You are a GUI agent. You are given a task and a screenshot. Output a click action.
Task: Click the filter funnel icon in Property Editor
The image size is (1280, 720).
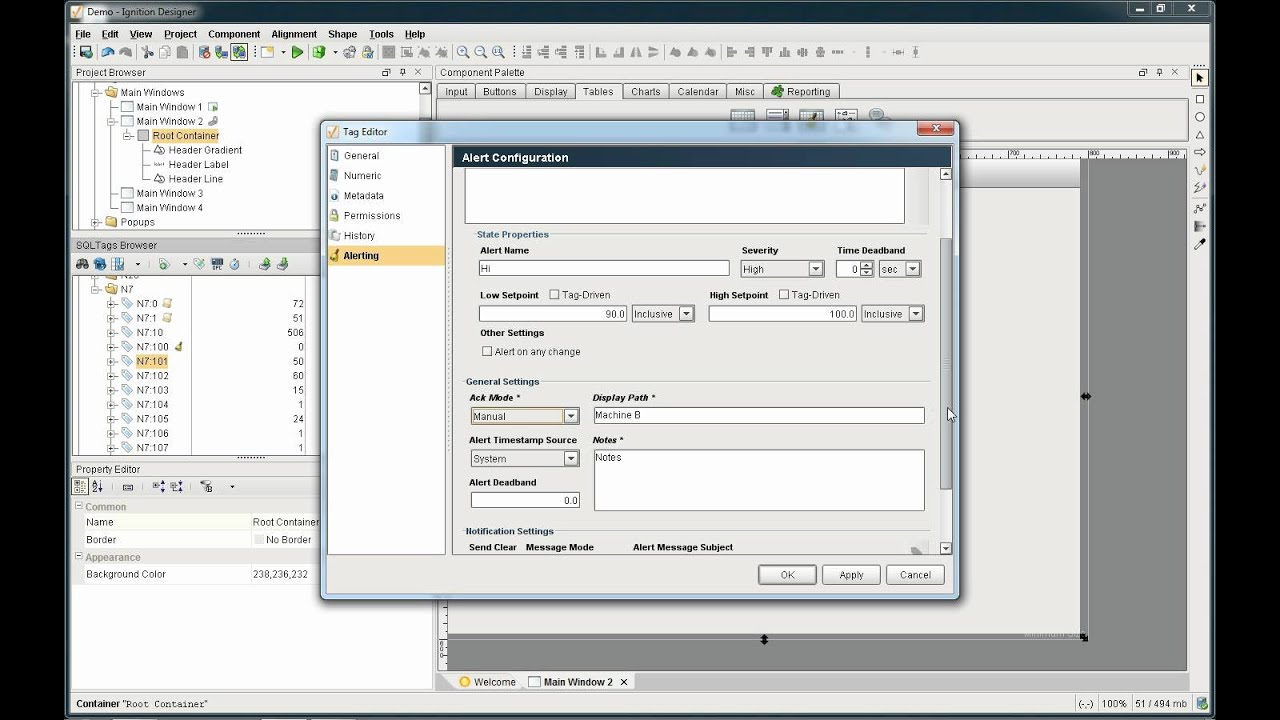[207, 486]
